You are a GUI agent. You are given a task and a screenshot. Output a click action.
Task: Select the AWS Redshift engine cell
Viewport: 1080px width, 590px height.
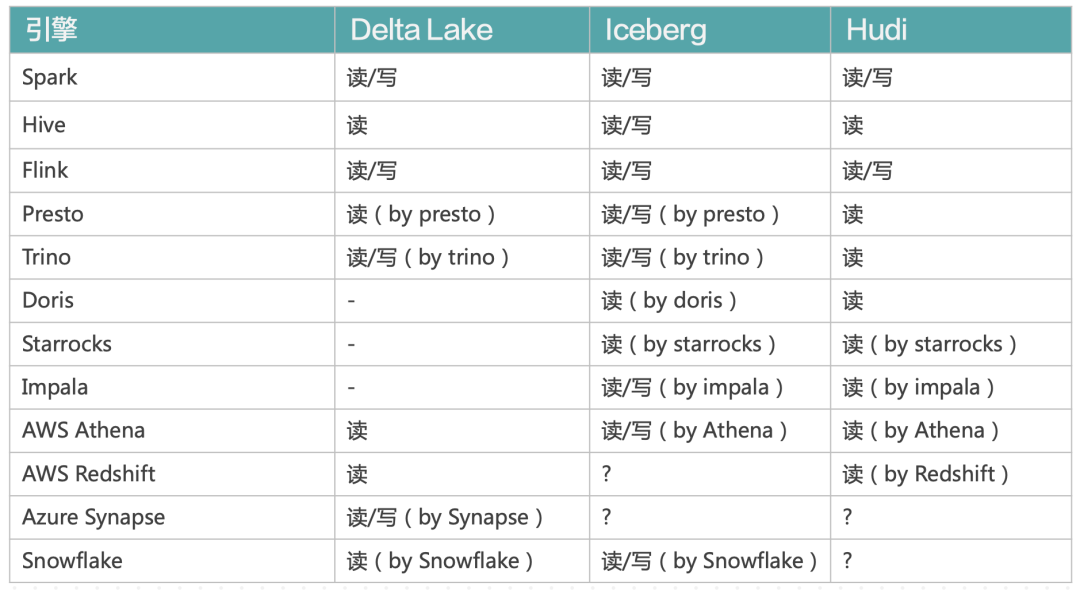click(x=89, y=474)
